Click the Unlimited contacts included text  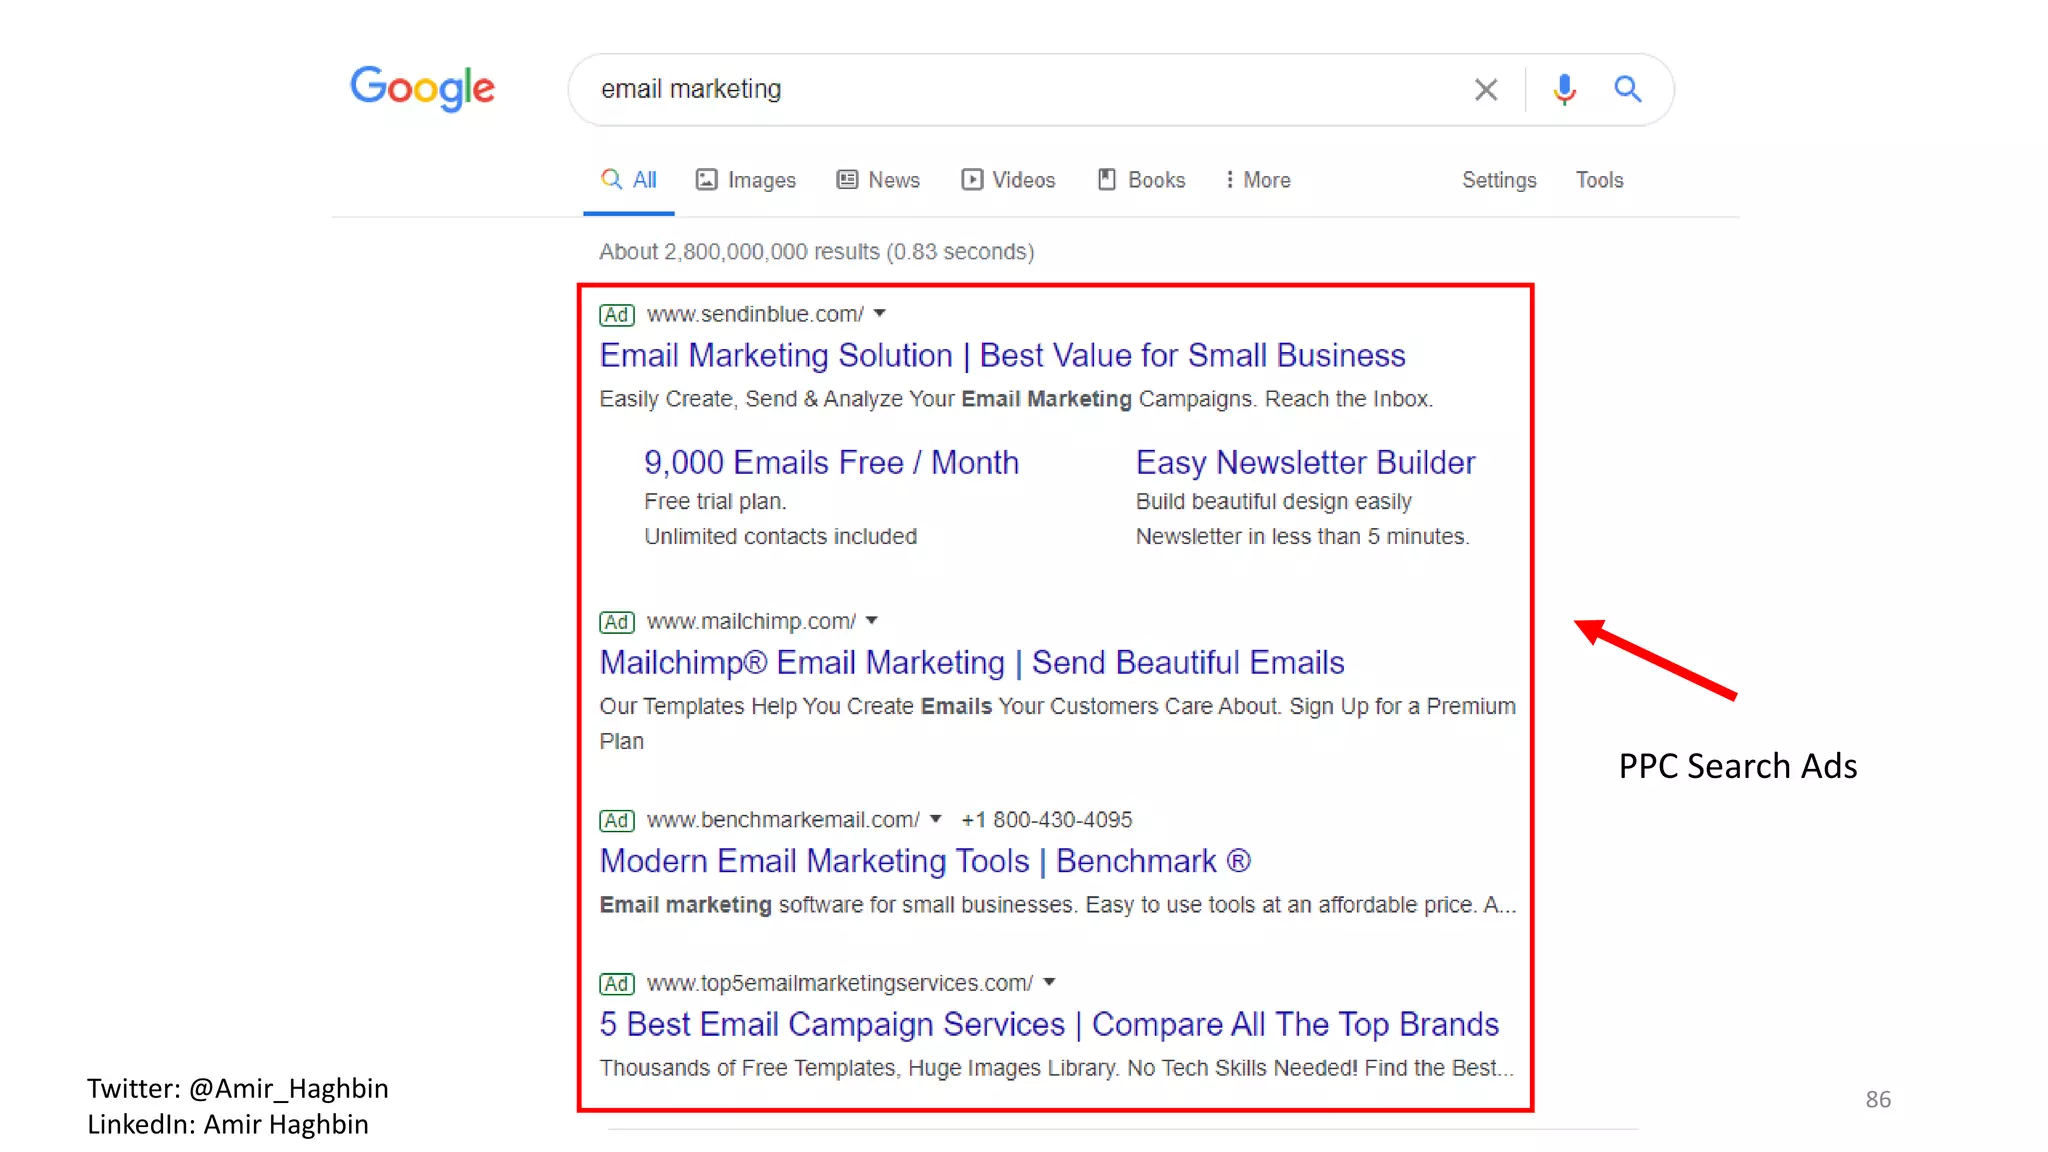780,536
